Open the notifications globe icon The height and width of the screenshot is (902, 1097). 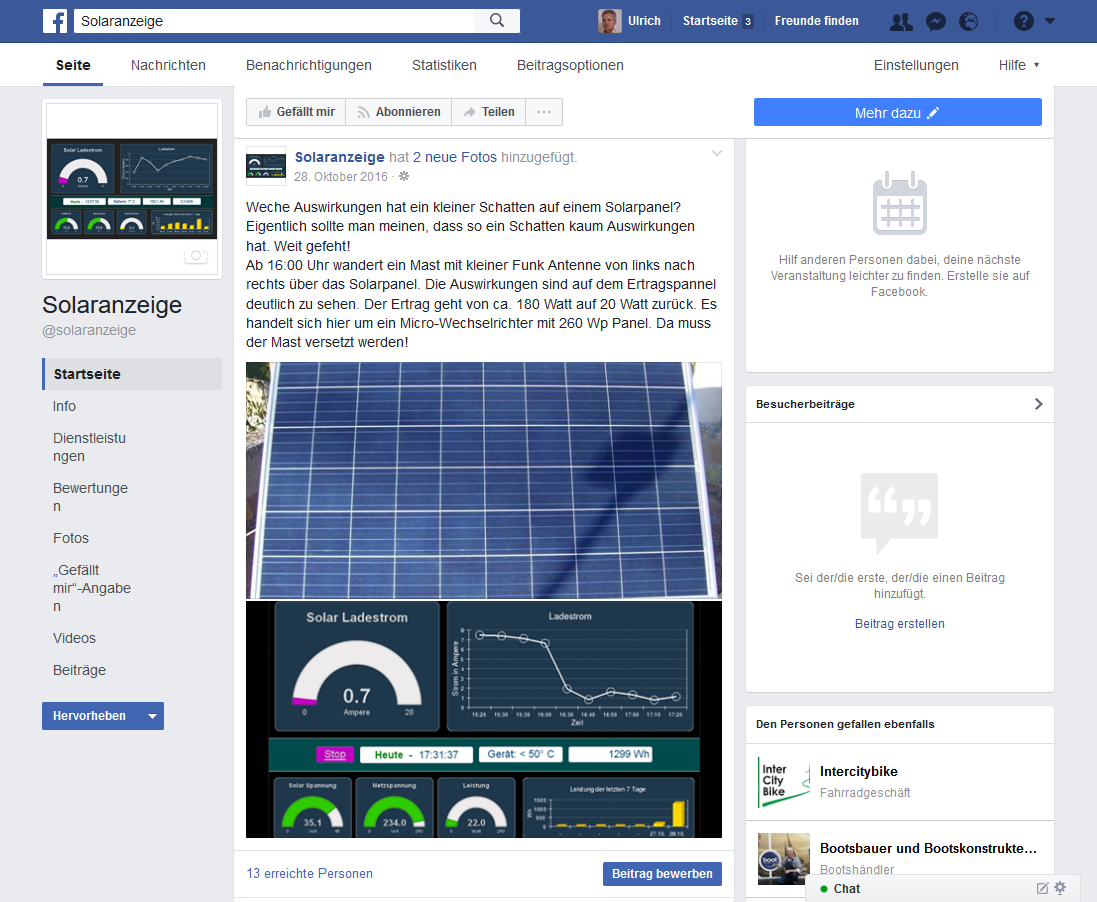pyautogui.click(x=968, y=21)
